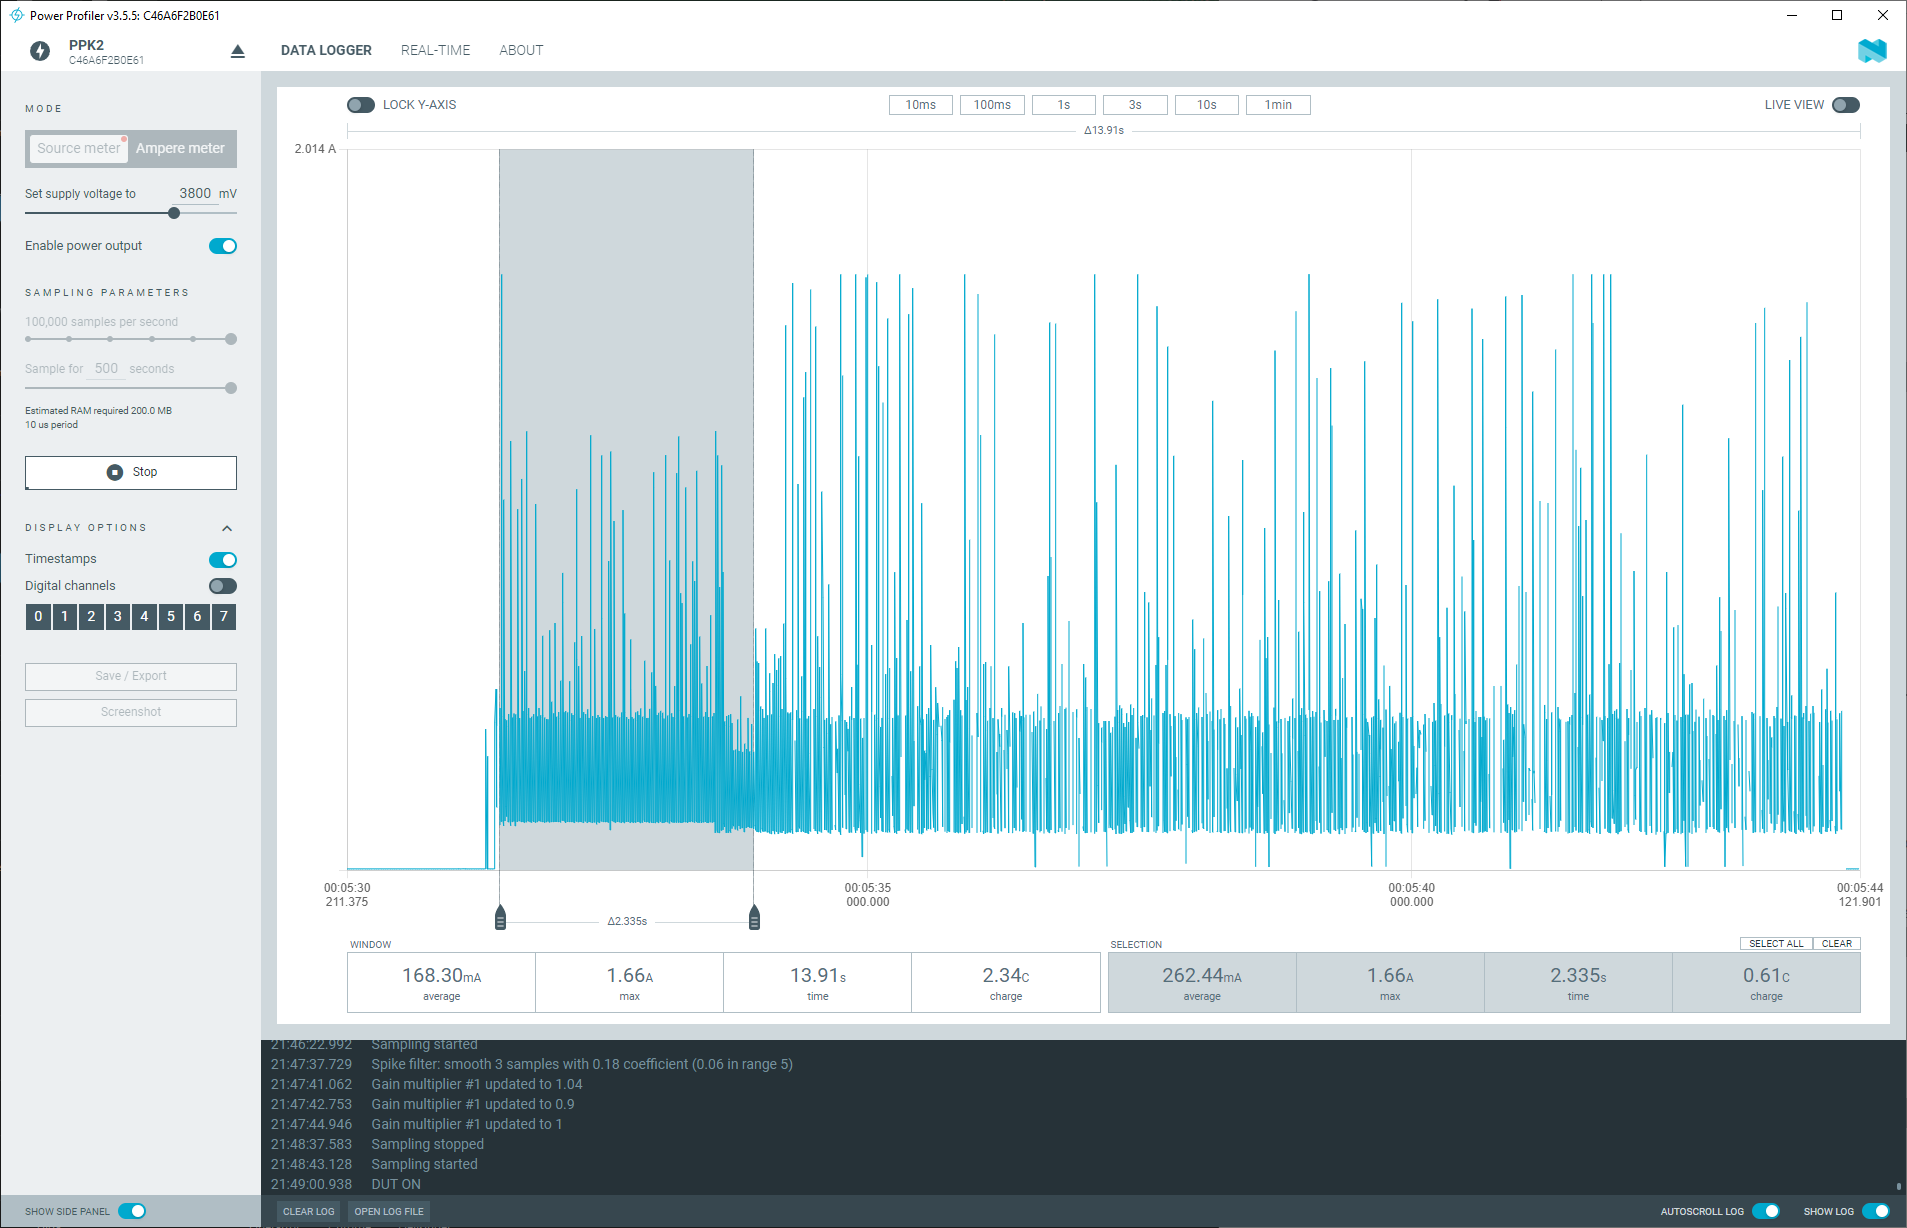The image size is (1907, 1228).
Task: Click the window average 168.30mA value
Action: tap(441, 976)
